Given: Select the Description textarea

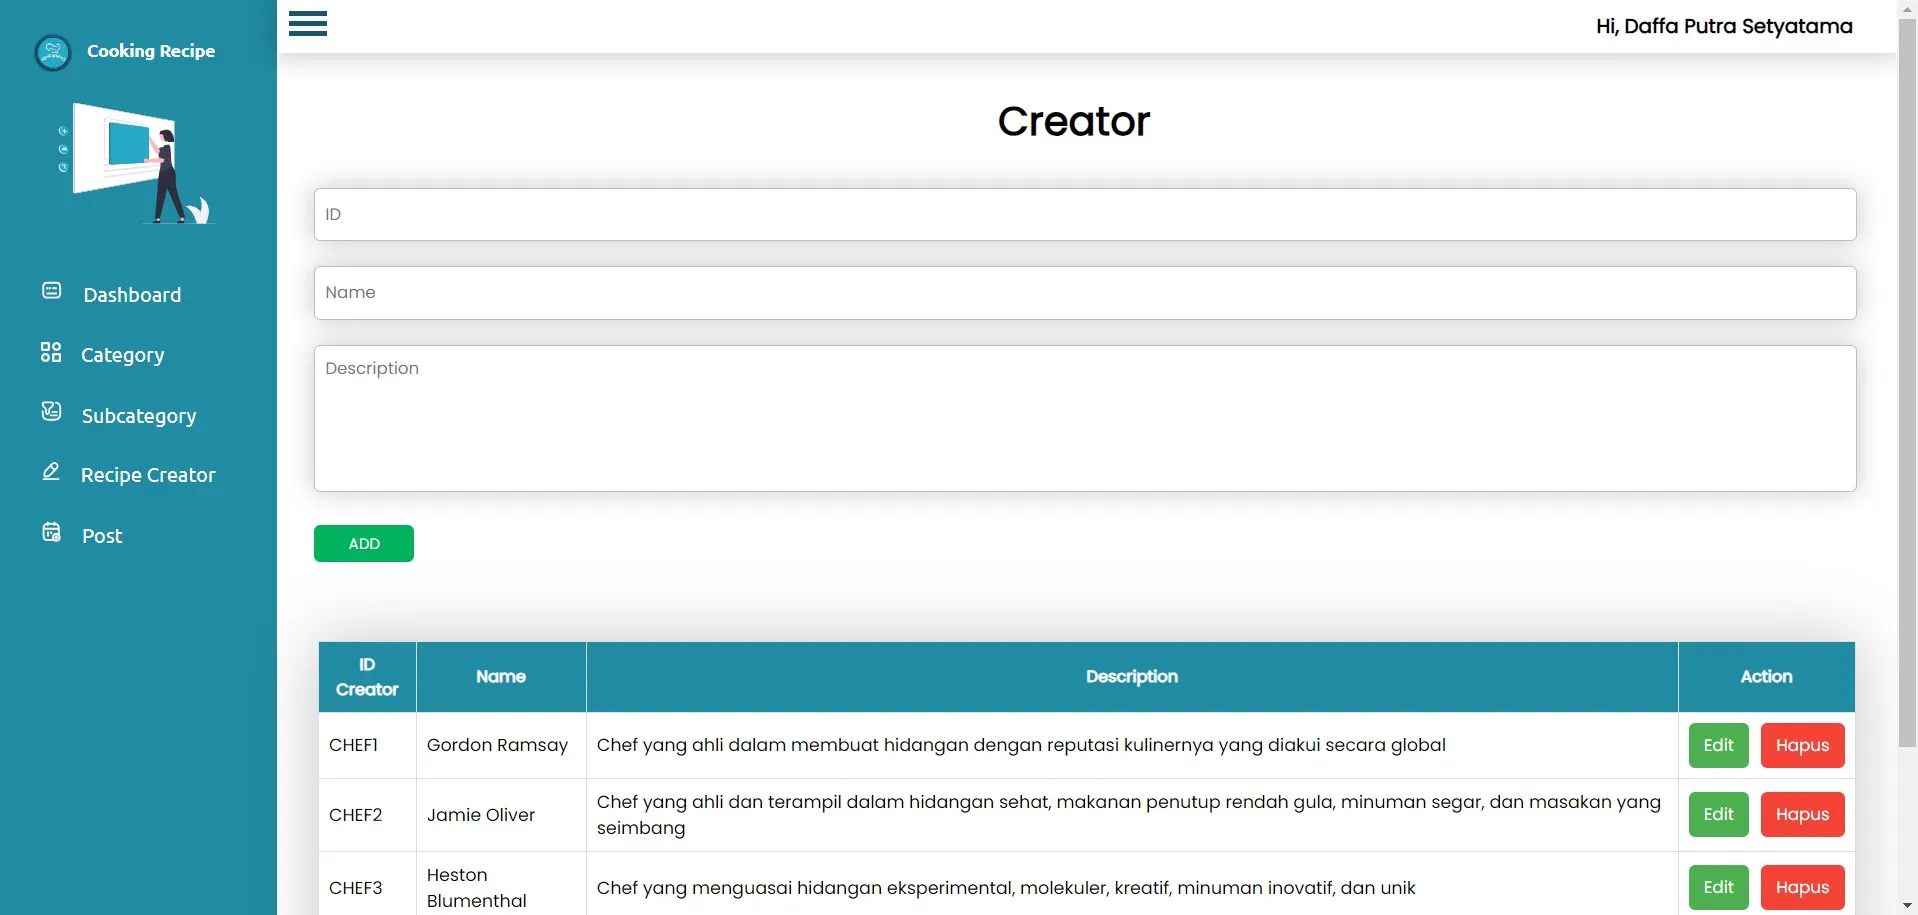Looking at the screenshot, I should [1084, 418].
